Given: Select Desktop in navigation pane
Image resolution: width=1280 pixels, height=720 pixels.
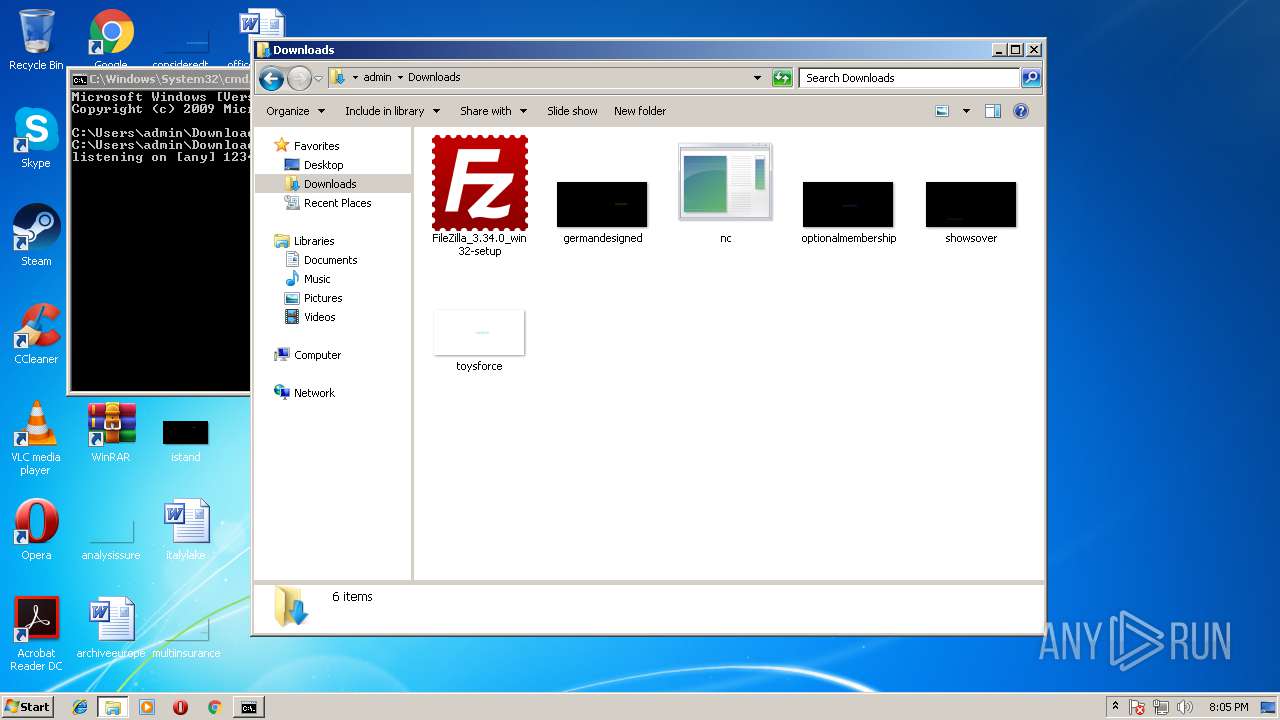Looking at the screenshot, I should (323, 165).
